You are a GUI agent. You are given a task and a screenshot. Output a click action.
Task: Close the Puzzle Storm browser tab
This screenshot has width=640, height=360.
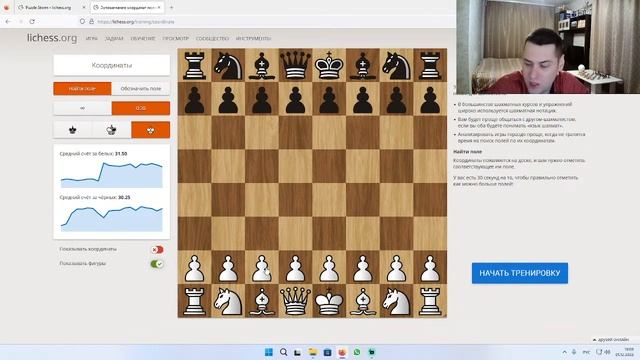(84, 7)
